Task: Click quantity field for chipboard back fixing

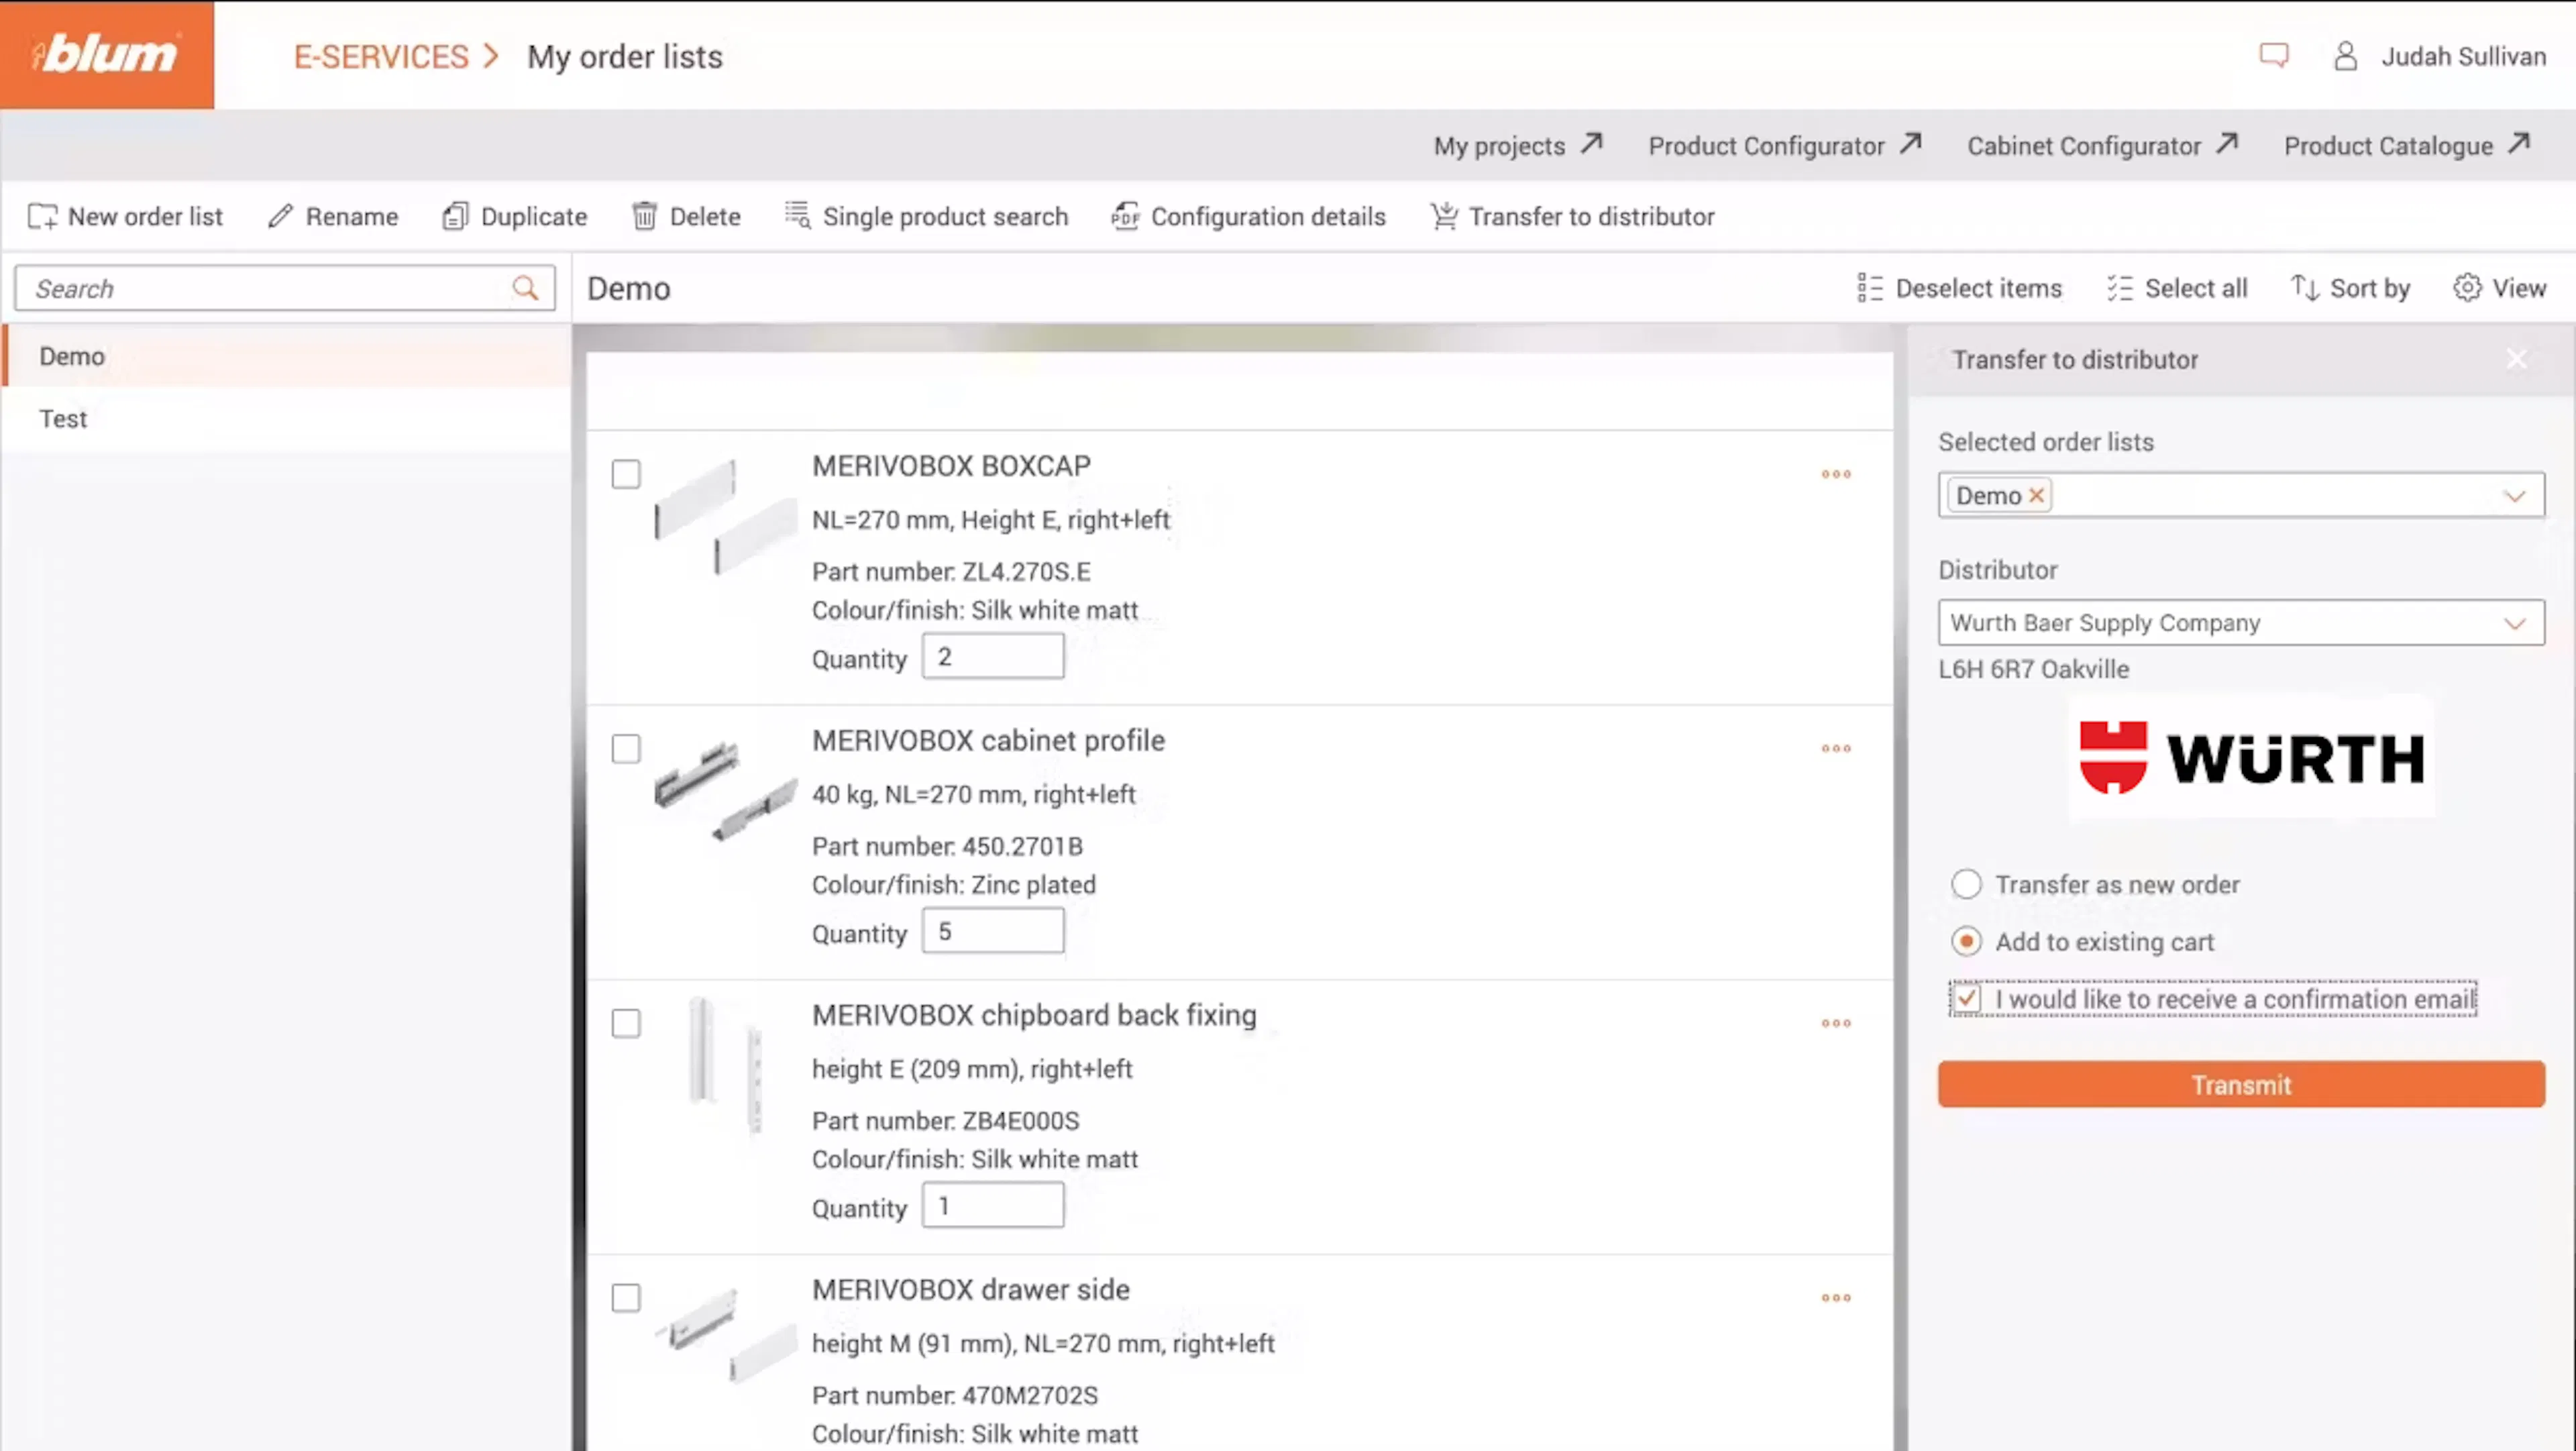Action: tap(992, 1206)
